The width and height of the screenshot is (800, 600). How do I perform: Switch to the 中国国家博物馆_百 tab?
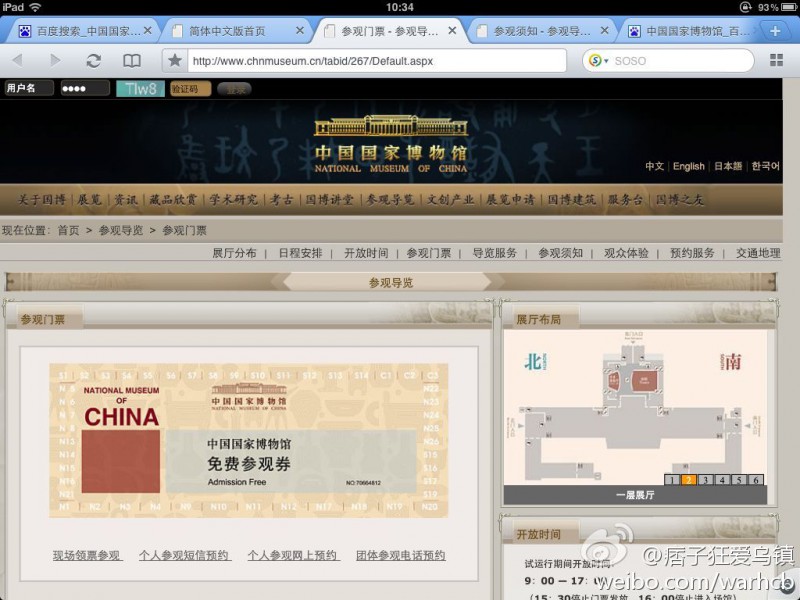click(x=689, y=31)
